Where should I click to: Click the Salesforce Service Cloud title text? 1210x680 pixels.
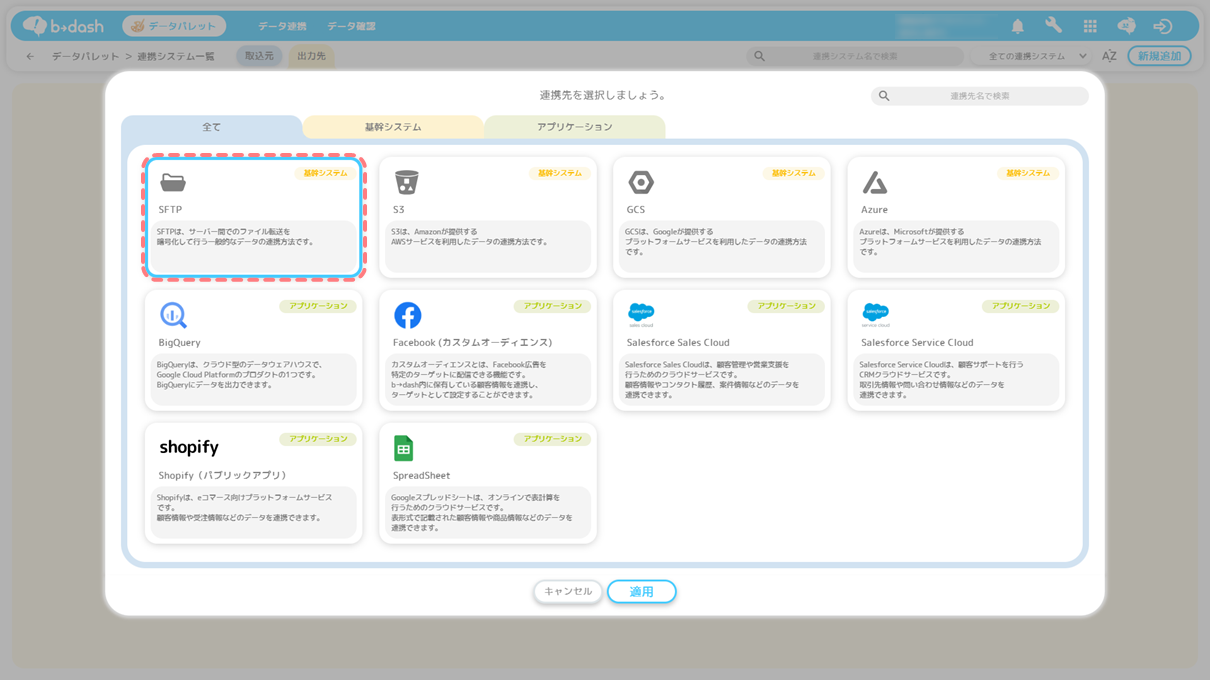point(917,343)
